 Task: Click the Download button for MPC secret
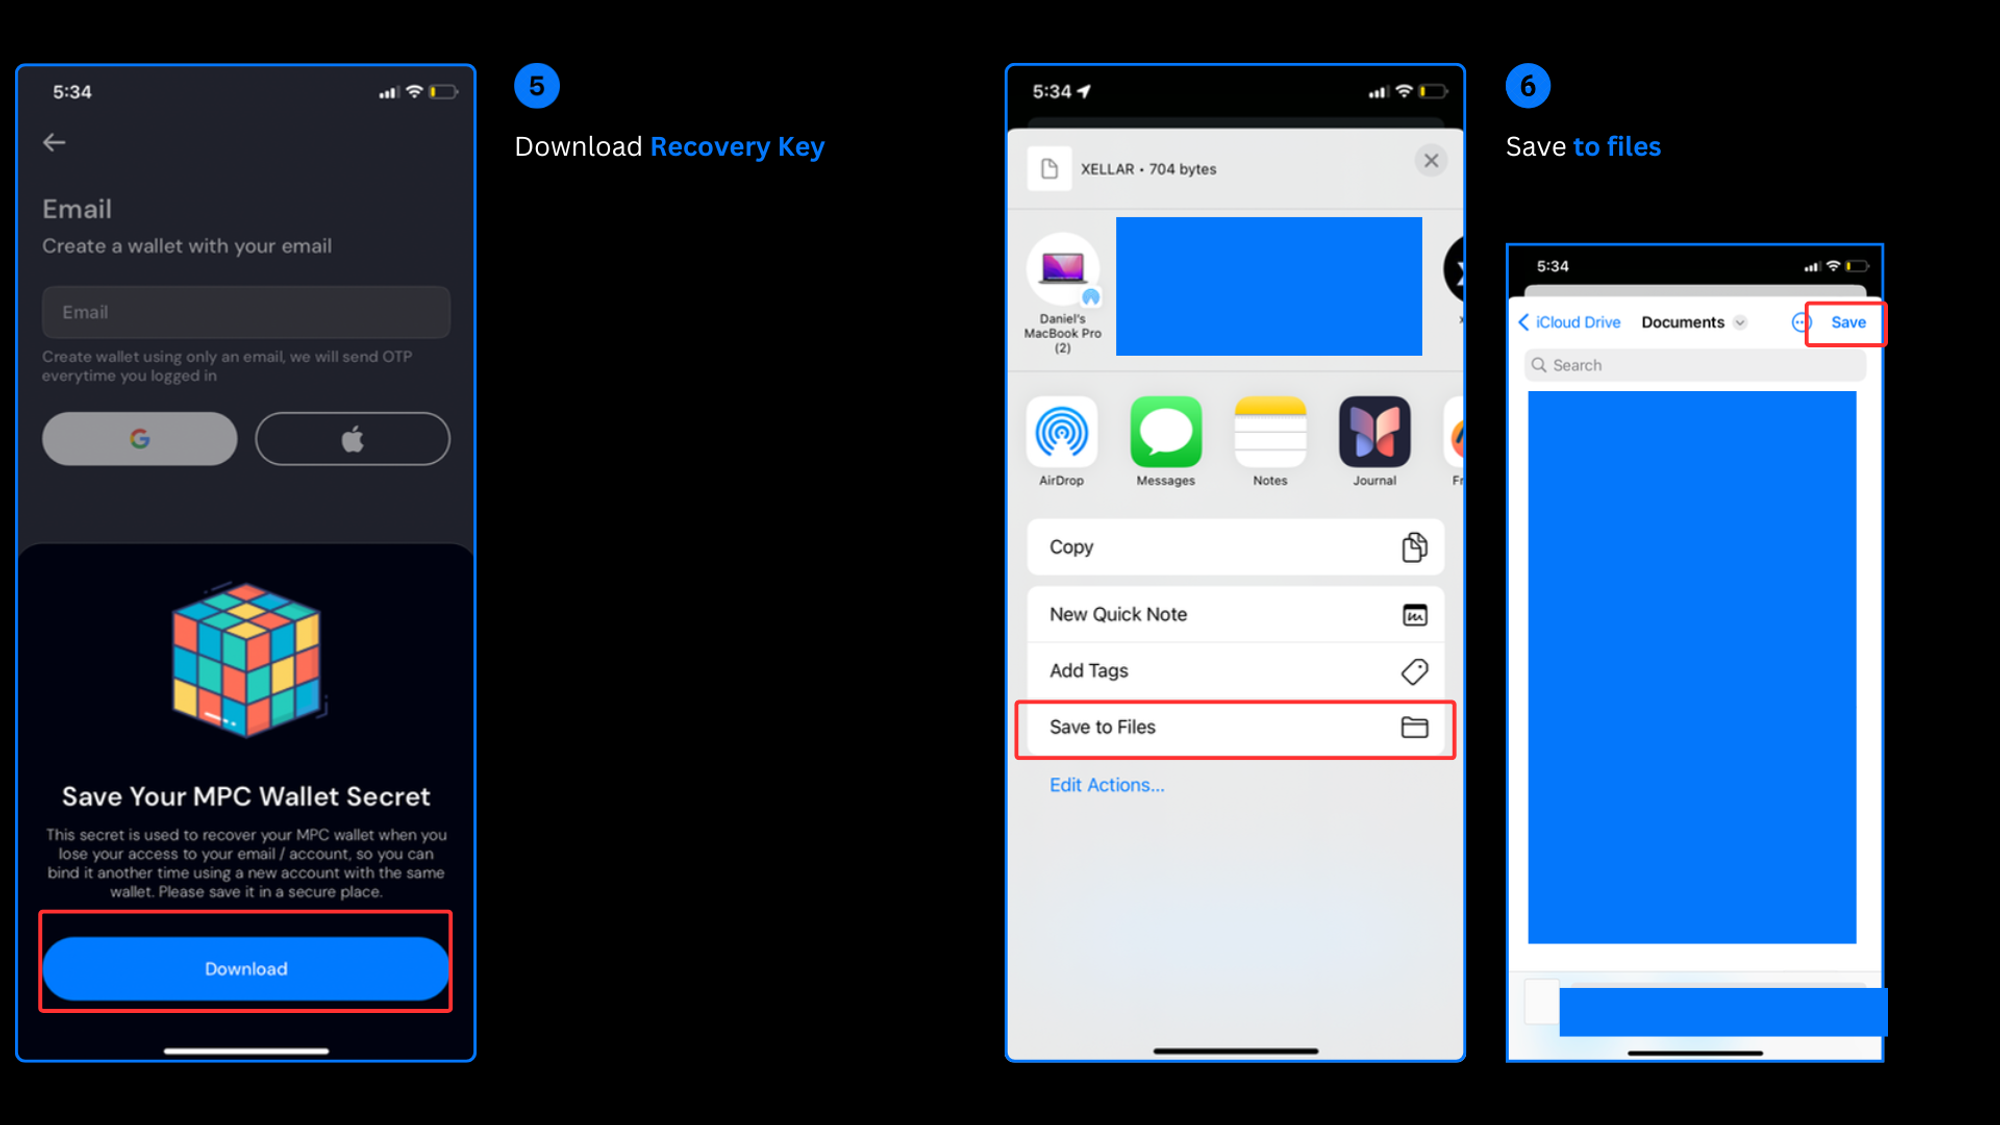pos(246,968)
